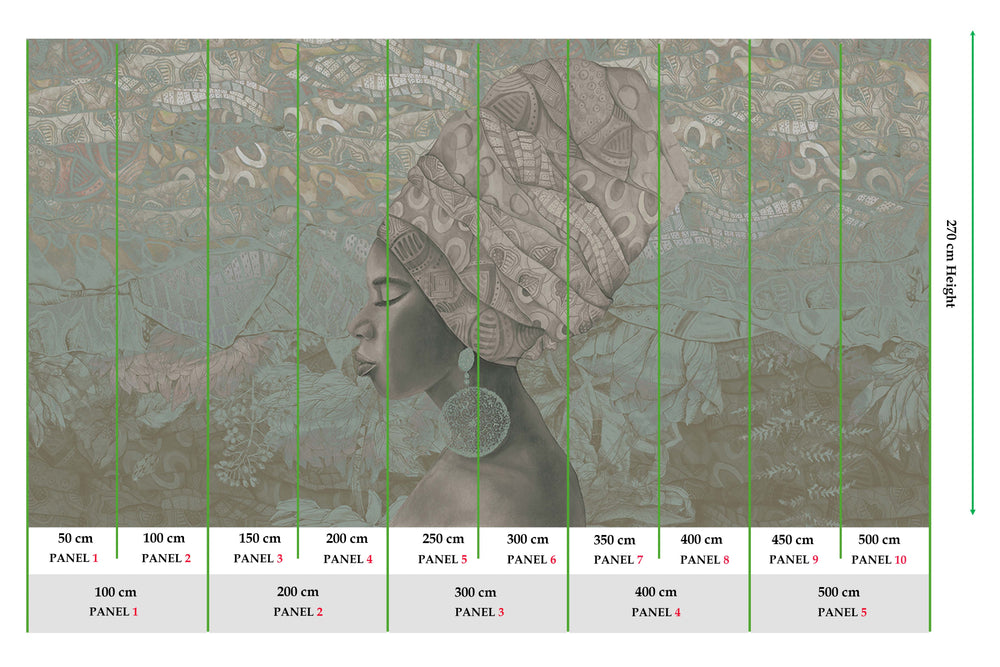The width and height of the screenshot is (1000, 667).
Task: Select the grey-row '400 cm PANEL 4' label
Action: 656,602
